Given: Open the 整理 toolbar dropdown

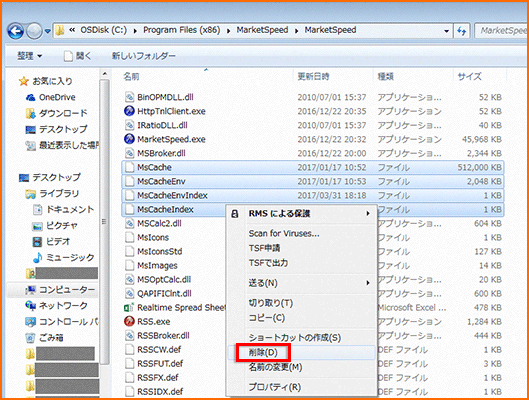Looking at the screenshot, I should tap(30, 56).
